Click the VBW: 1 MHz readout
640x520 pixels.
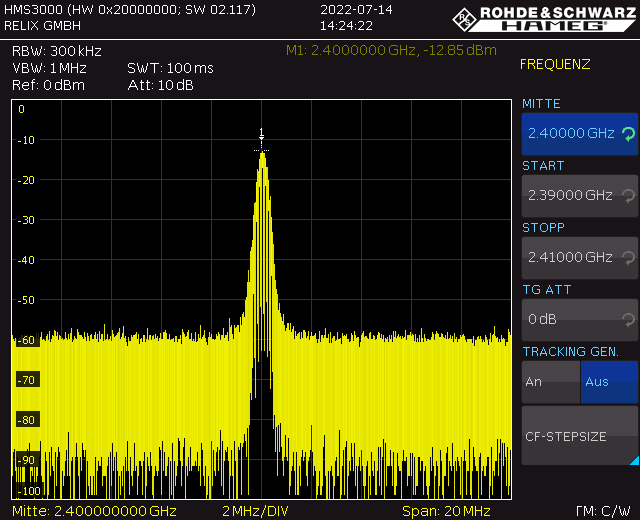pyautogui.click(x=49, y=68)
